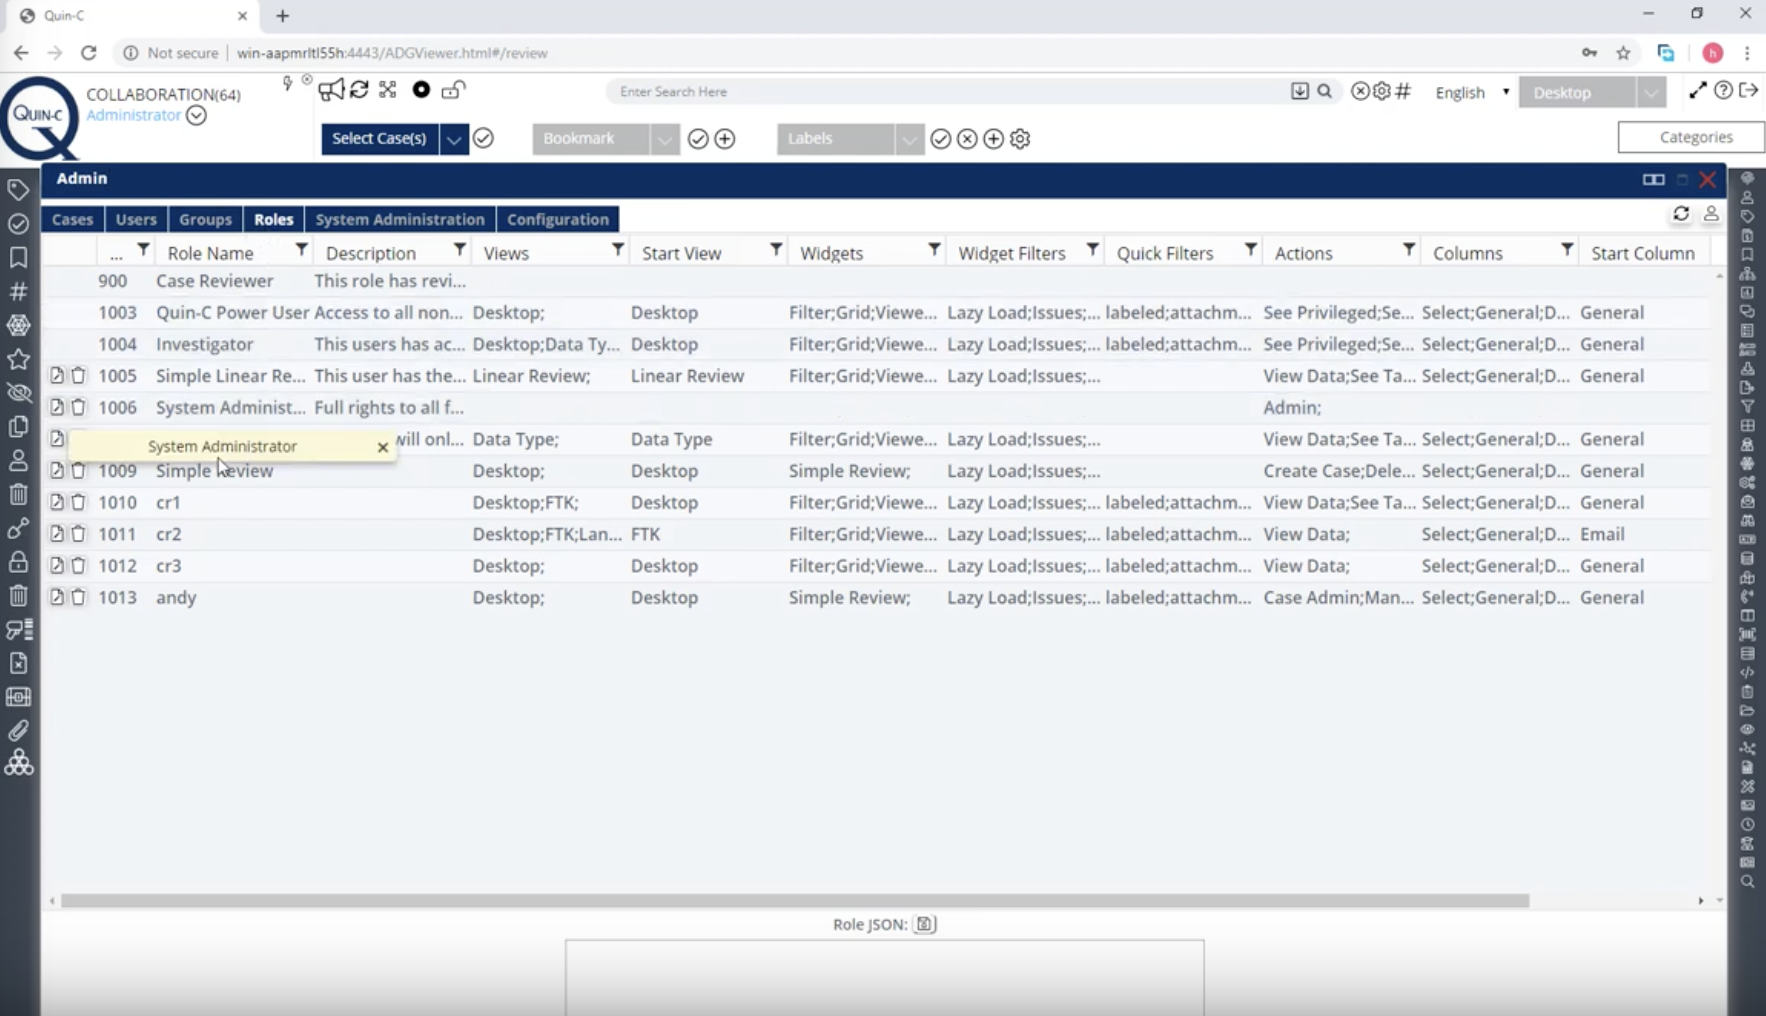Viewport: 1766px width, 1016px height.
Task: Expand the Labels dropdown arrow
Action: pos(908,139)
